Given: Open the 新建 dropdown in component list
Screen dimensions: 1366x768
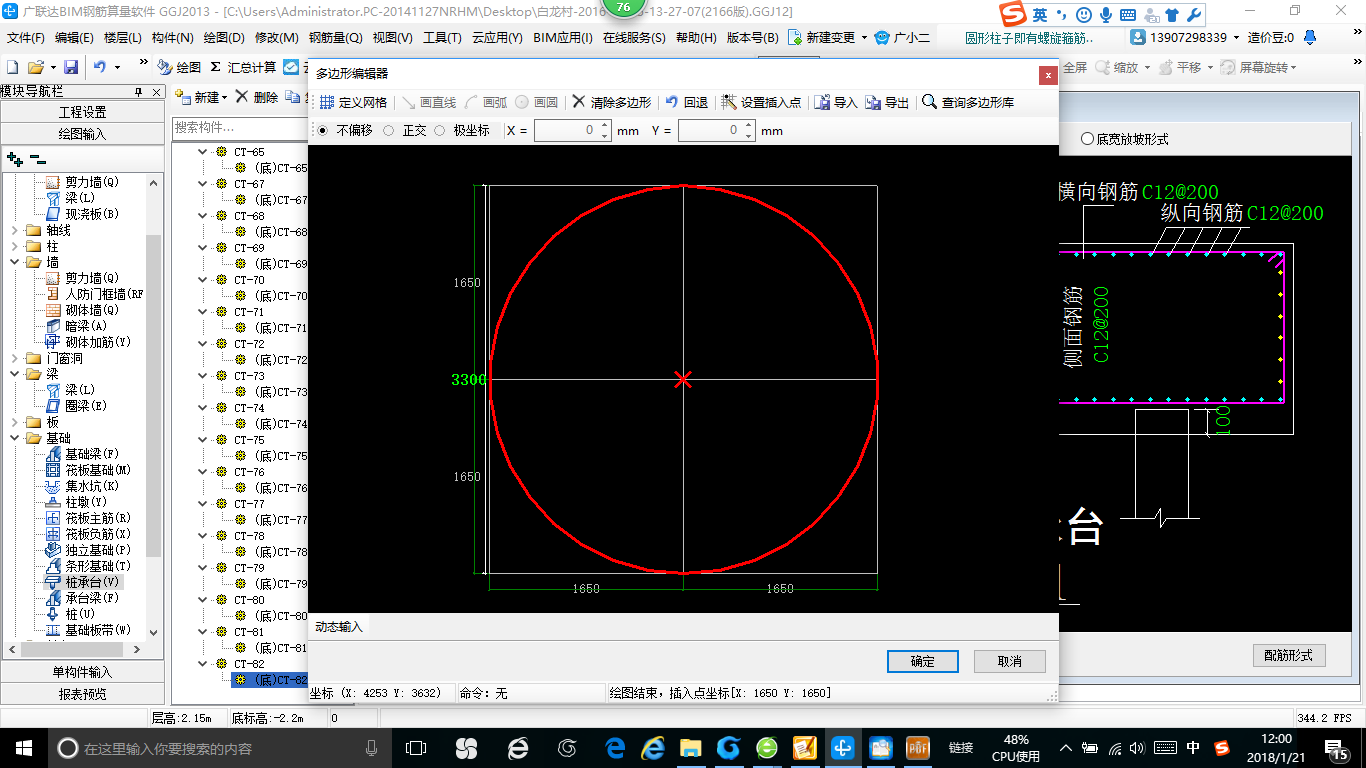Looking at the screenshot, I should 225,97.
